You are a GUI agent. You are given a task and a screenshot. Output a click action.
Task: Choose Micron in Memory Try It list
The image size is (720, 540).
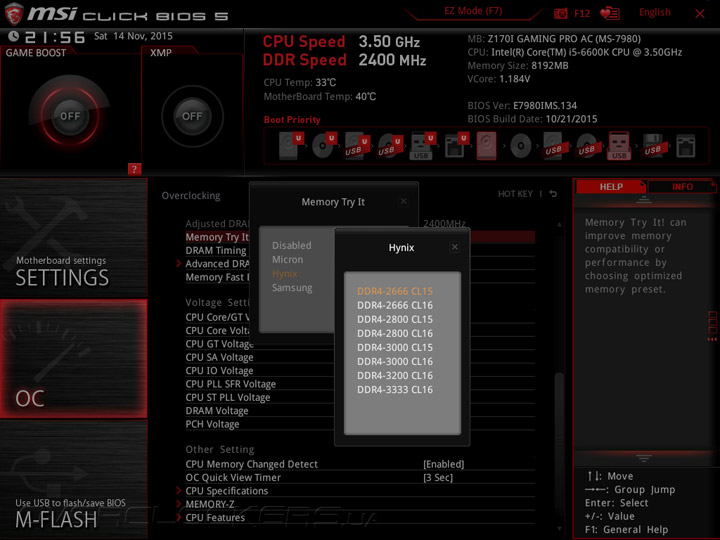point(287,259)
